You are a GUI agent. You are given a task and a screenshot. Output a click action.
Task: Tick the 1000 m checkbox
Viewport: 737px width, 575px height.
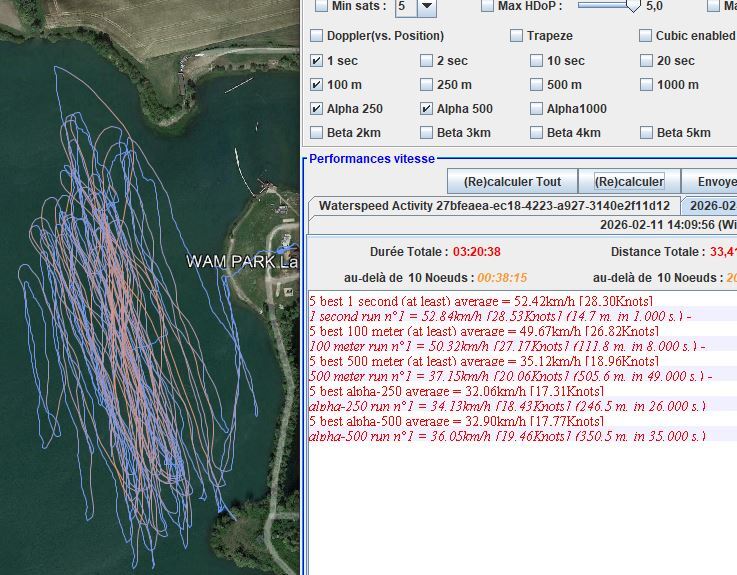click(x=646, y=85)
